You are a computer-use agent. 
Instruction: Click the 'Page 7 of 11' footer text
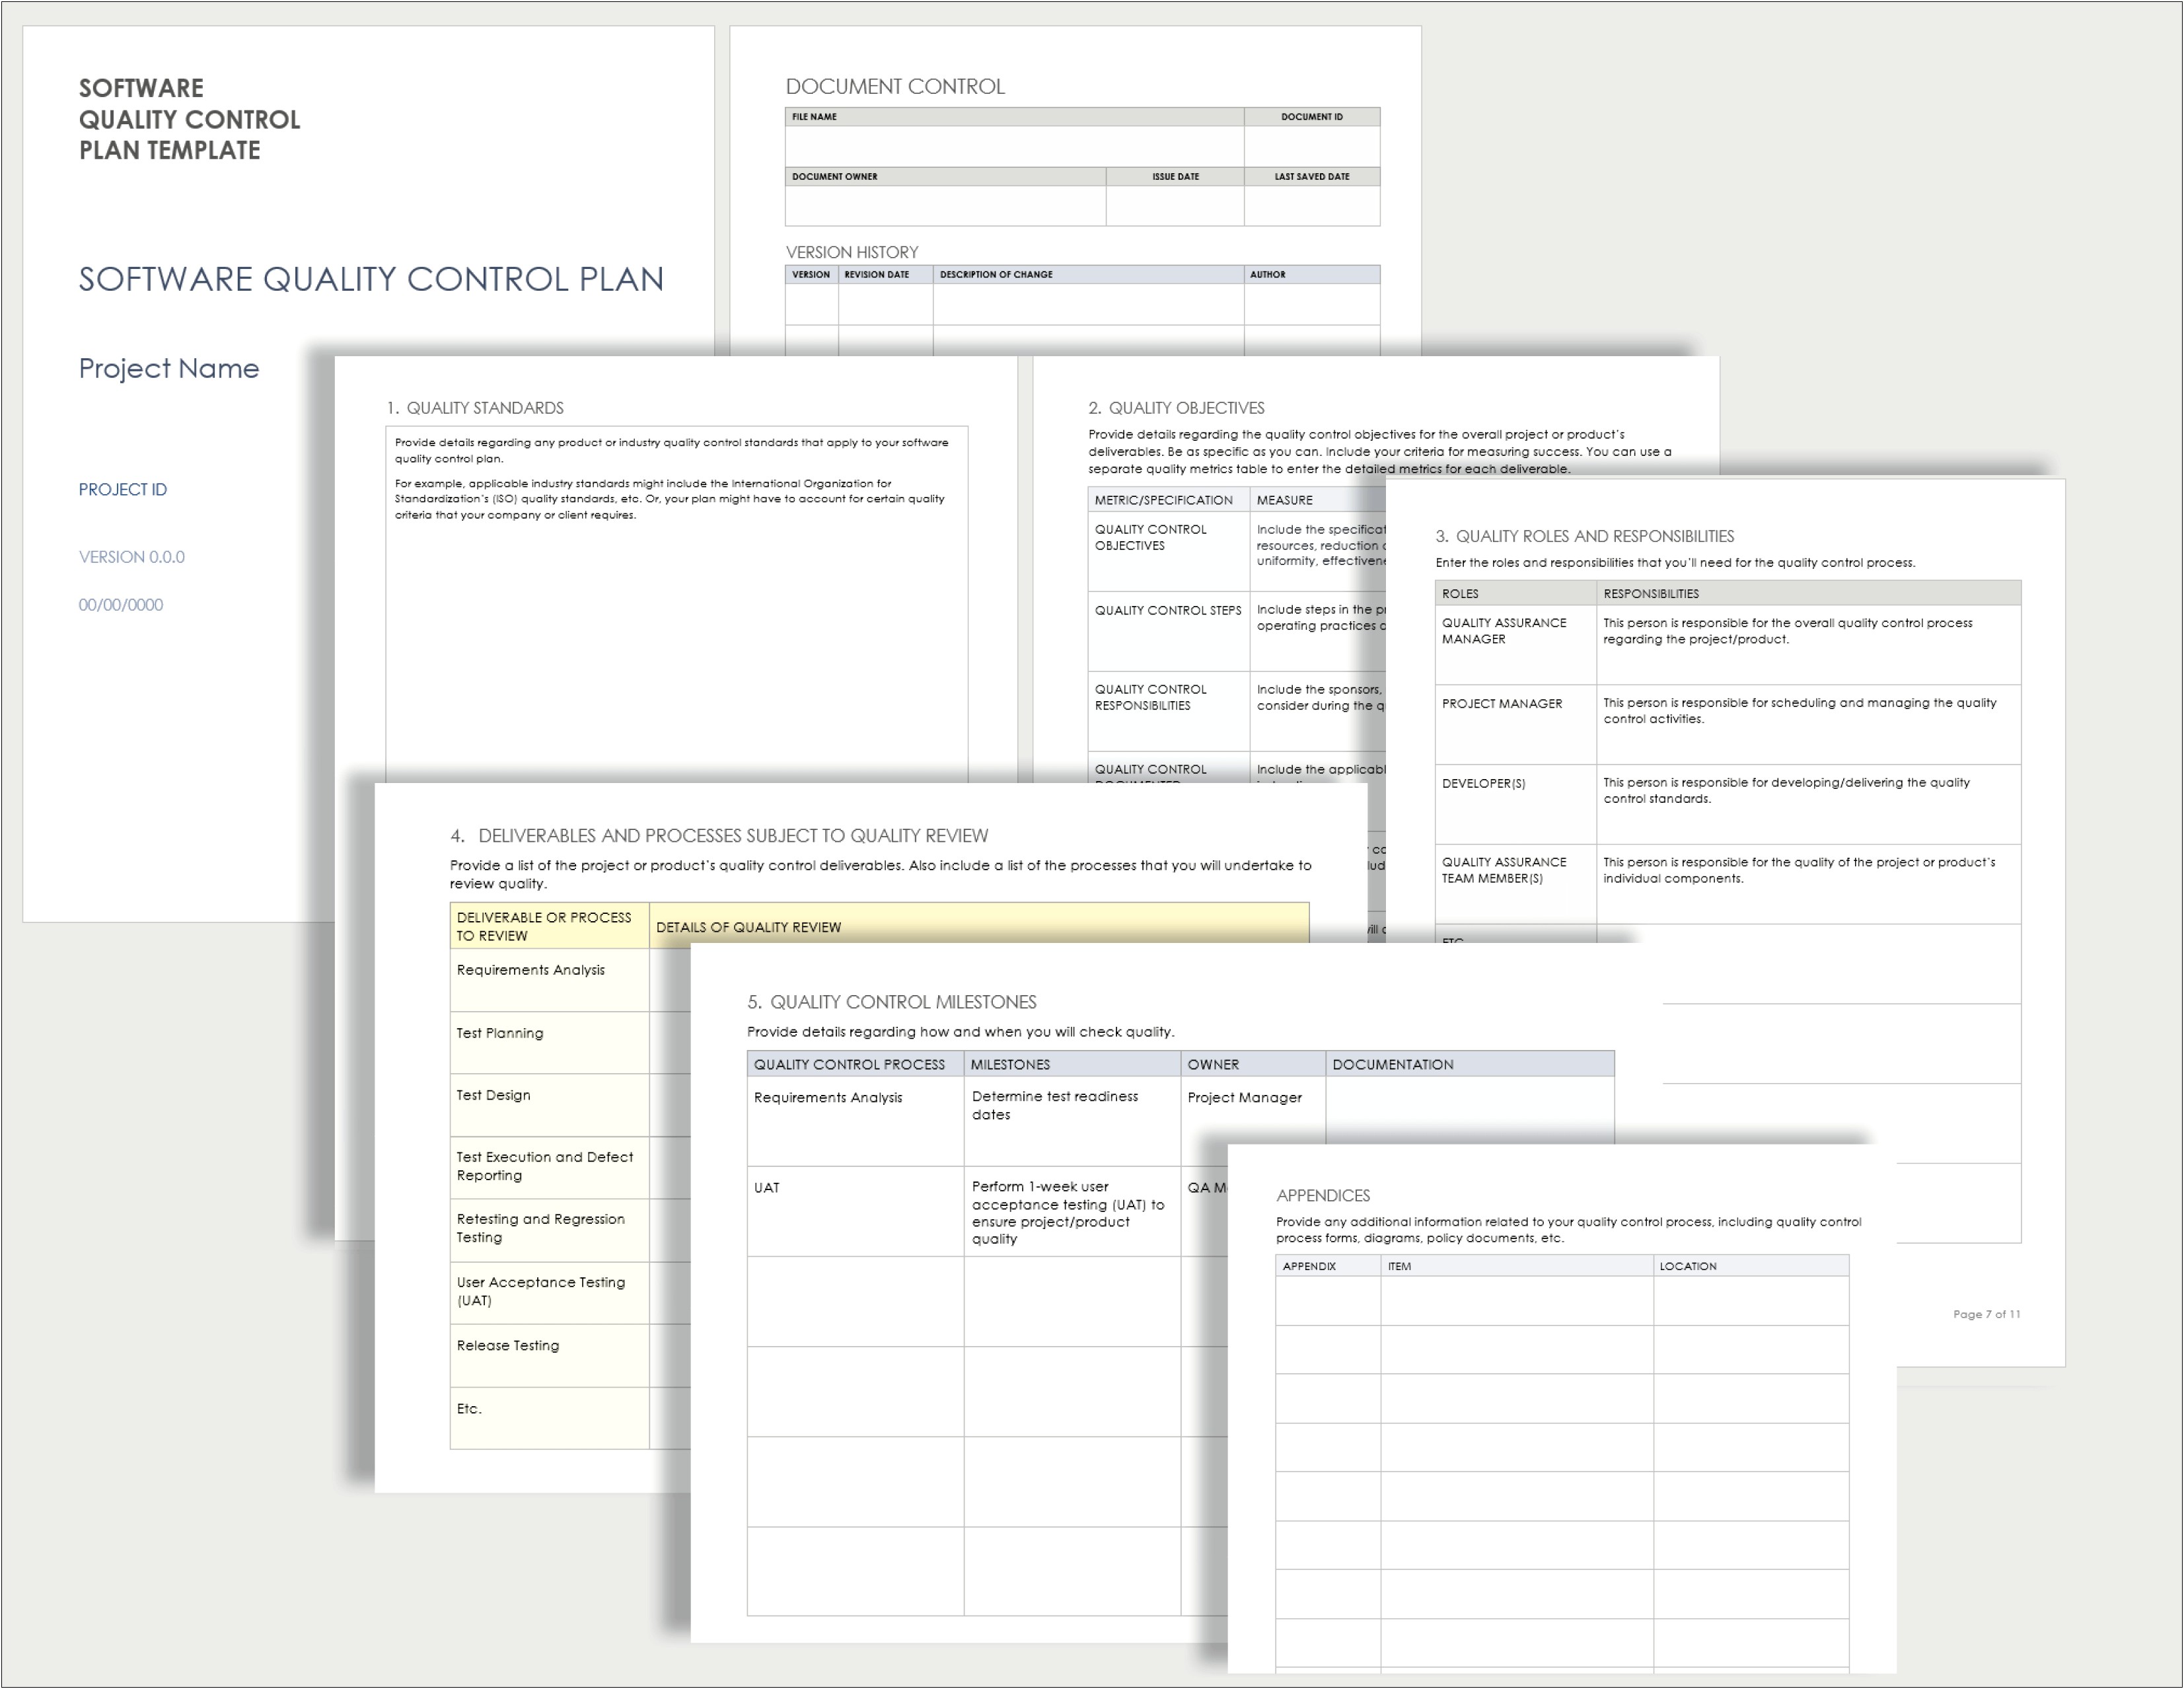point(1986,1314)
